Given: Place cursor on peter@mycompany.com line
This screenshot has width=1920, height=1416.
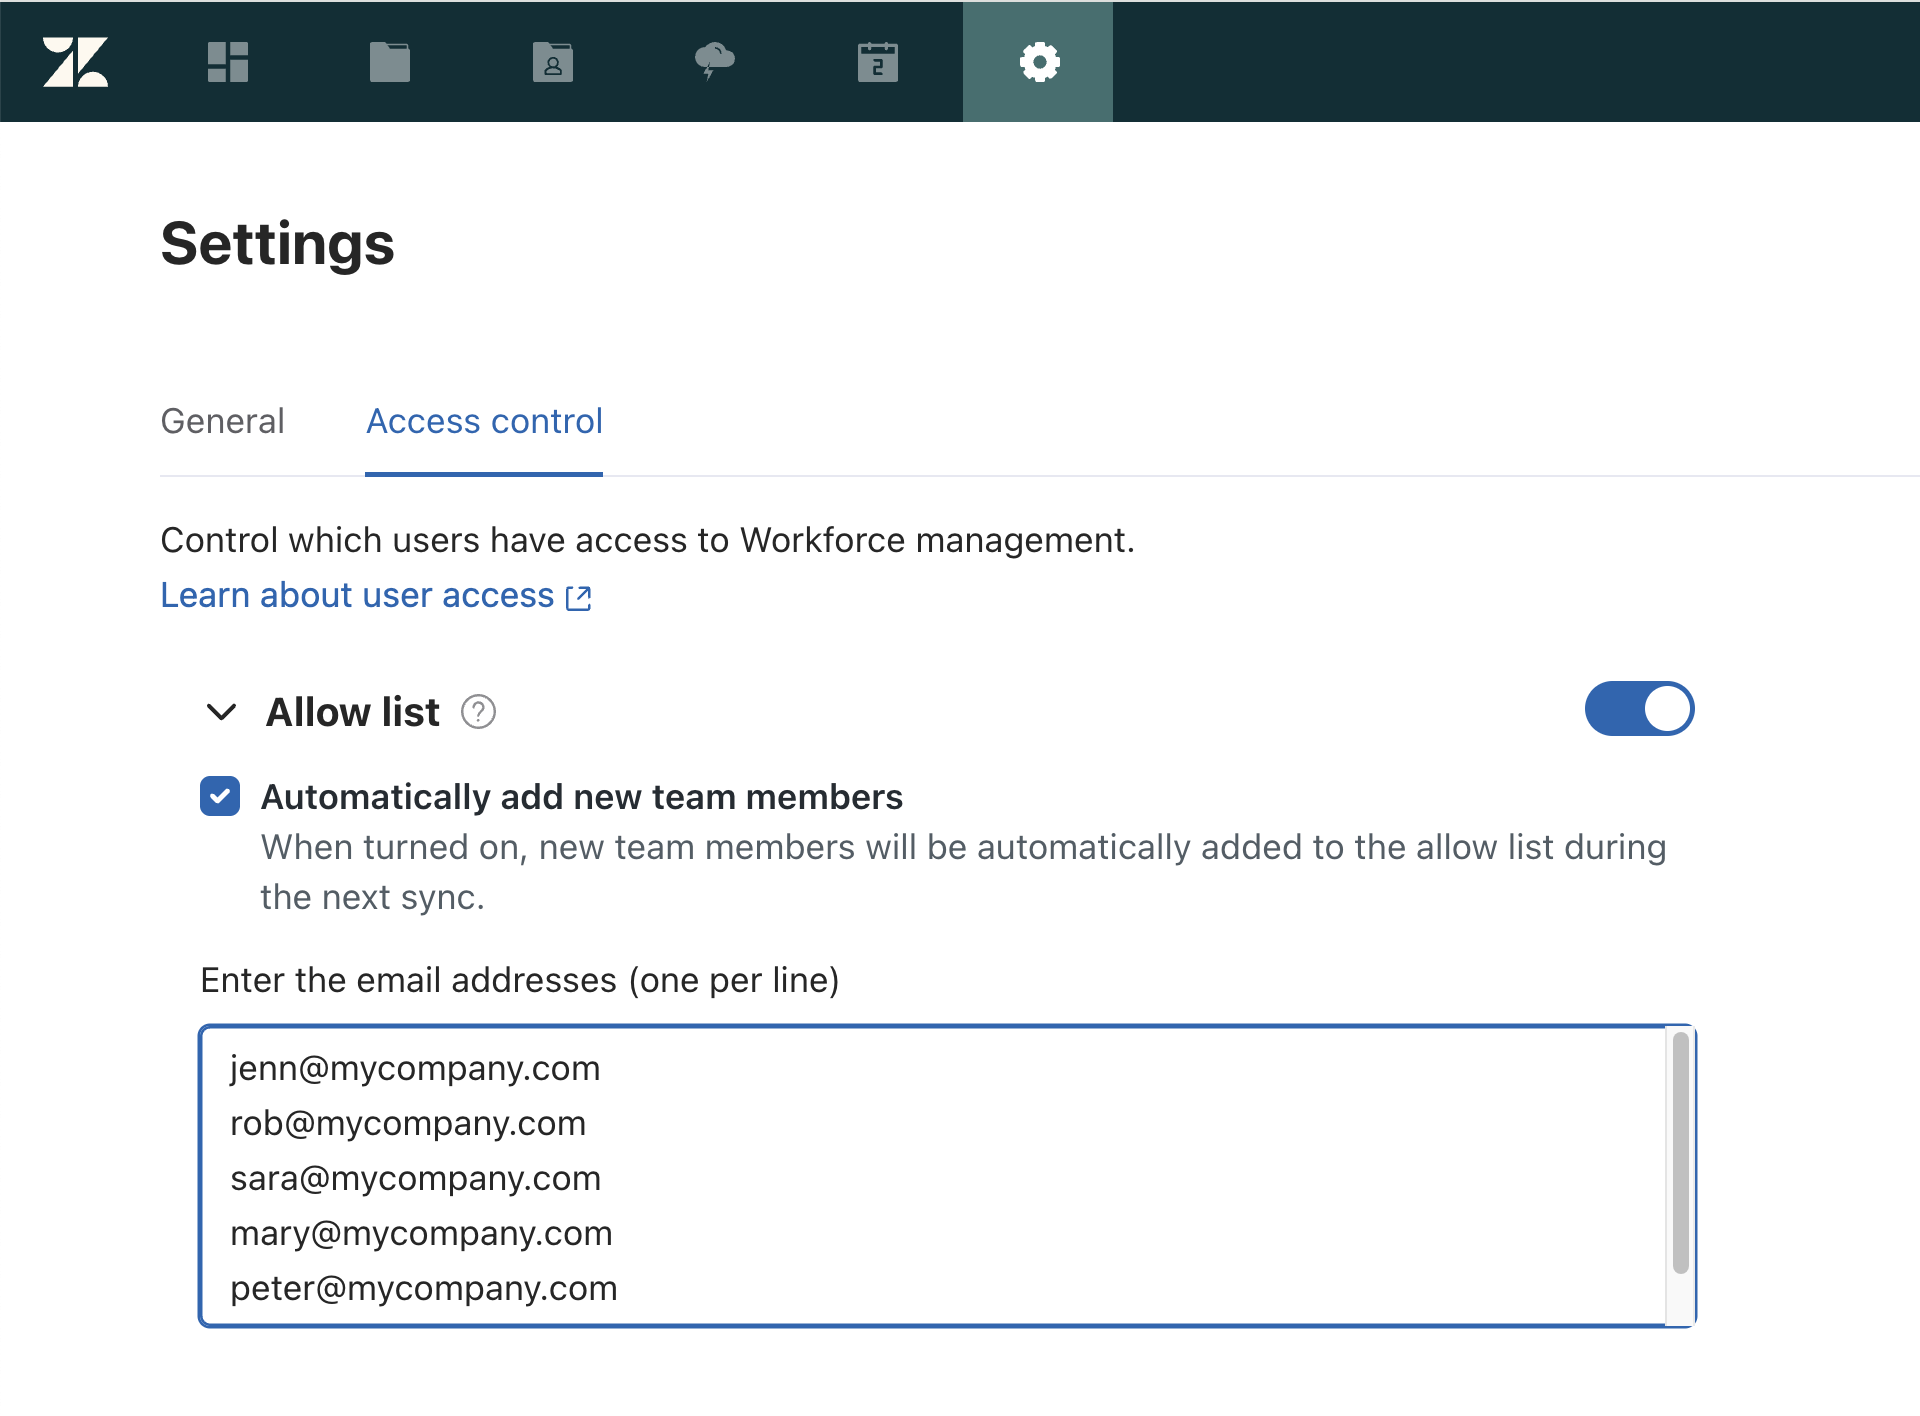Looking at the screenshot, I should click(x=424, y=1288).
